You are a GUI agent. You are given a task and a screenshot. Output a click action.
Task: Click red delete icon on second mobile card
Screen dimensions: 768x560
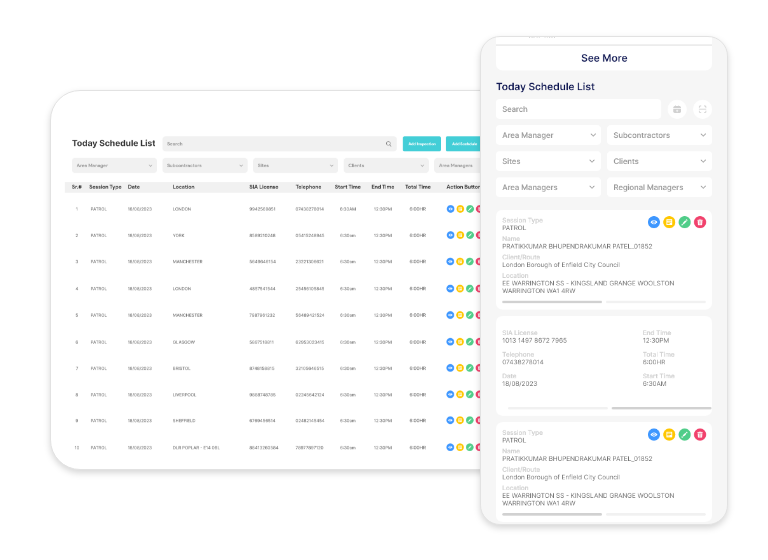(700, 434)
